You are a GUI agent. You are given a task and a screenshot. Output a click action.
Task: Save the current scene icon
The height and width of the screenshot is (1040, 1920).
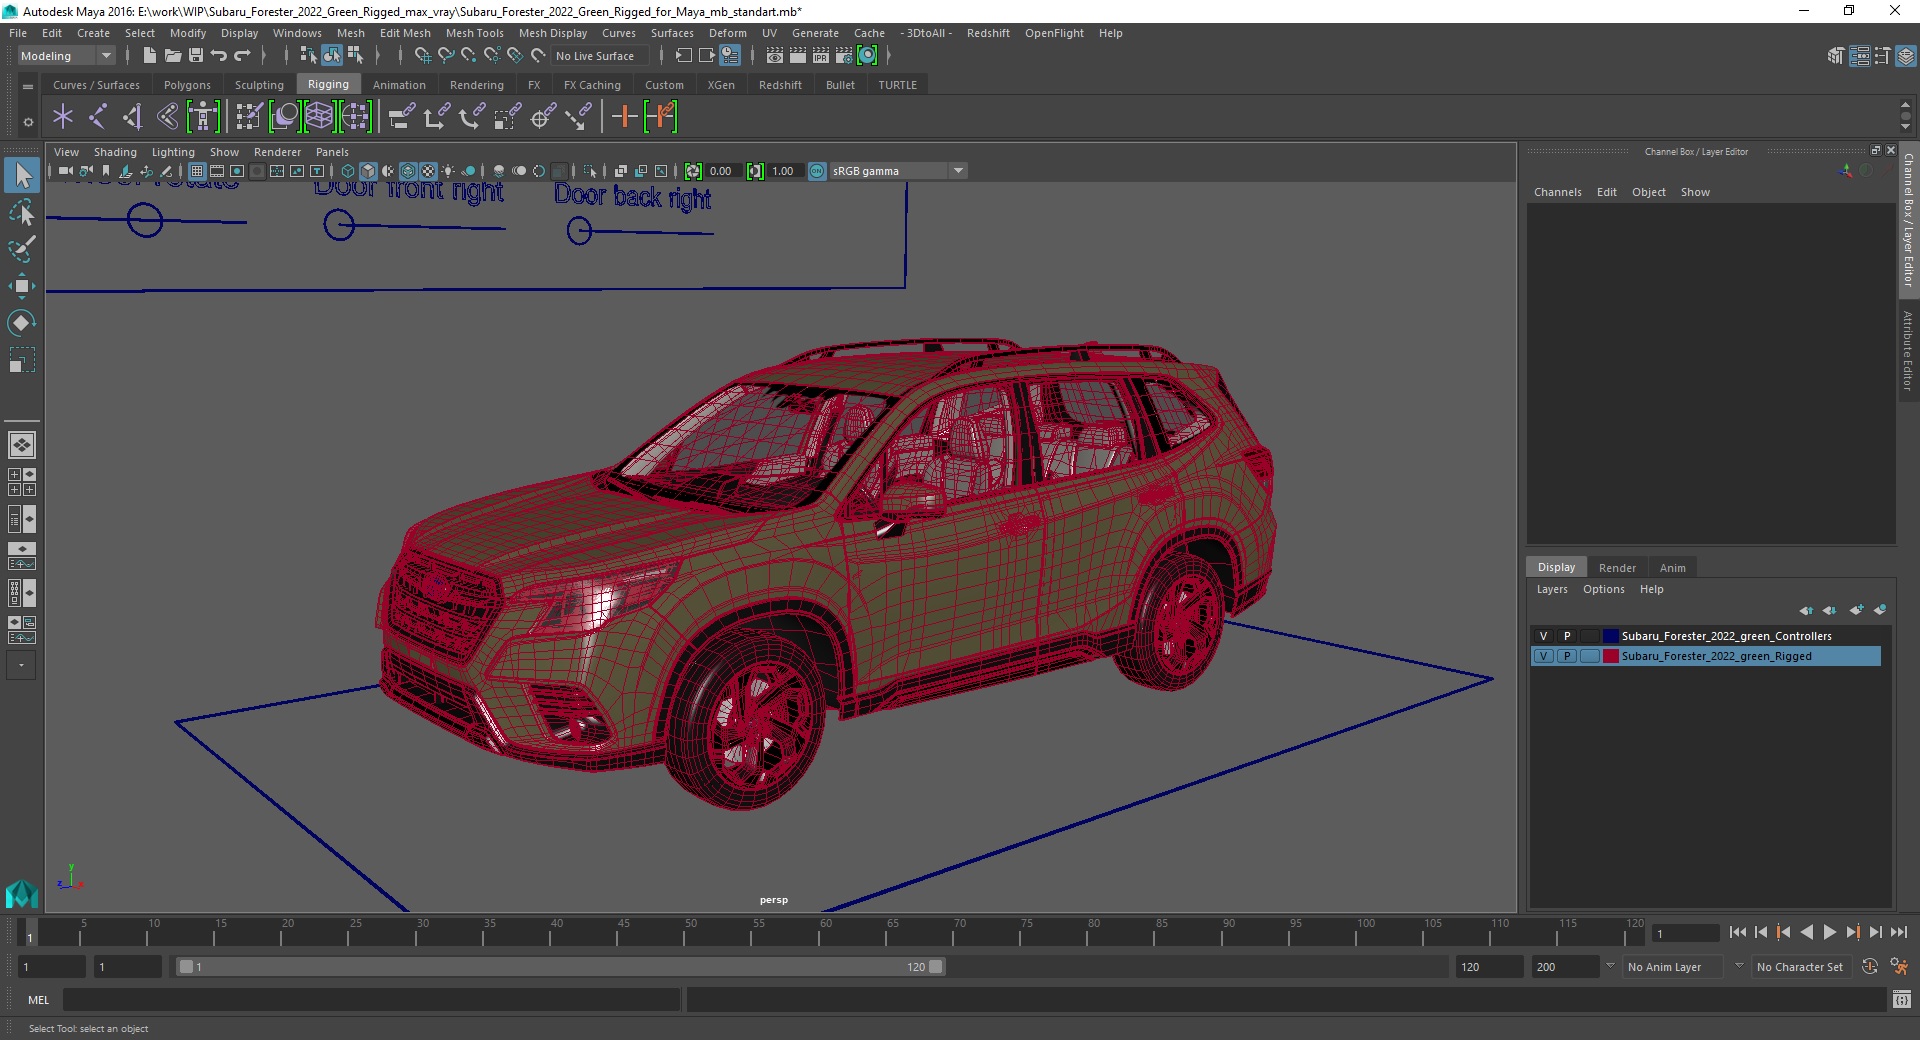point(196,56)
